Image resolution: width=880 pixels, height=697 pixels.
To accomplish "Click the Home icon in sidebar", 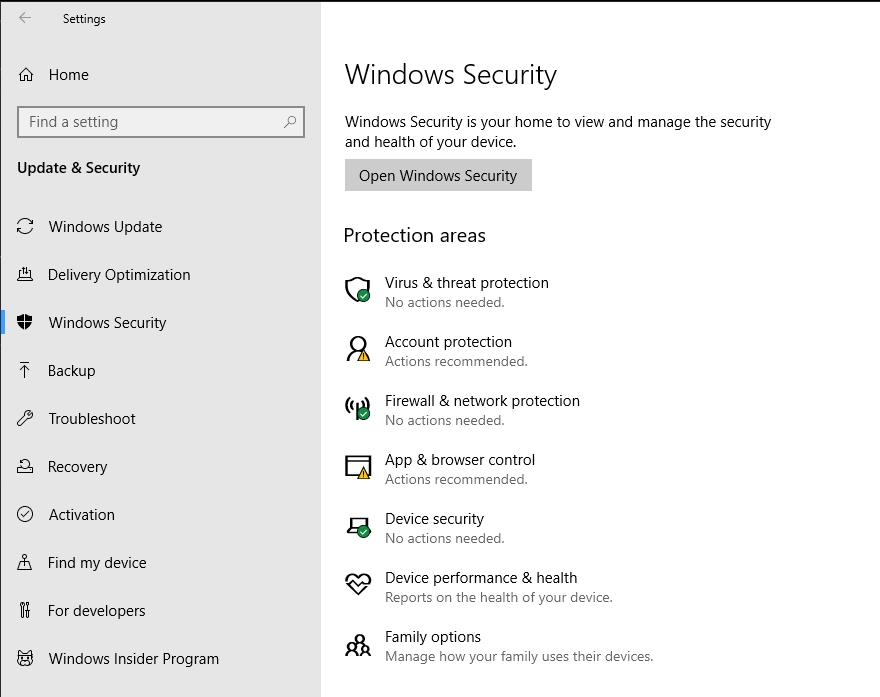I will point(26,75).
